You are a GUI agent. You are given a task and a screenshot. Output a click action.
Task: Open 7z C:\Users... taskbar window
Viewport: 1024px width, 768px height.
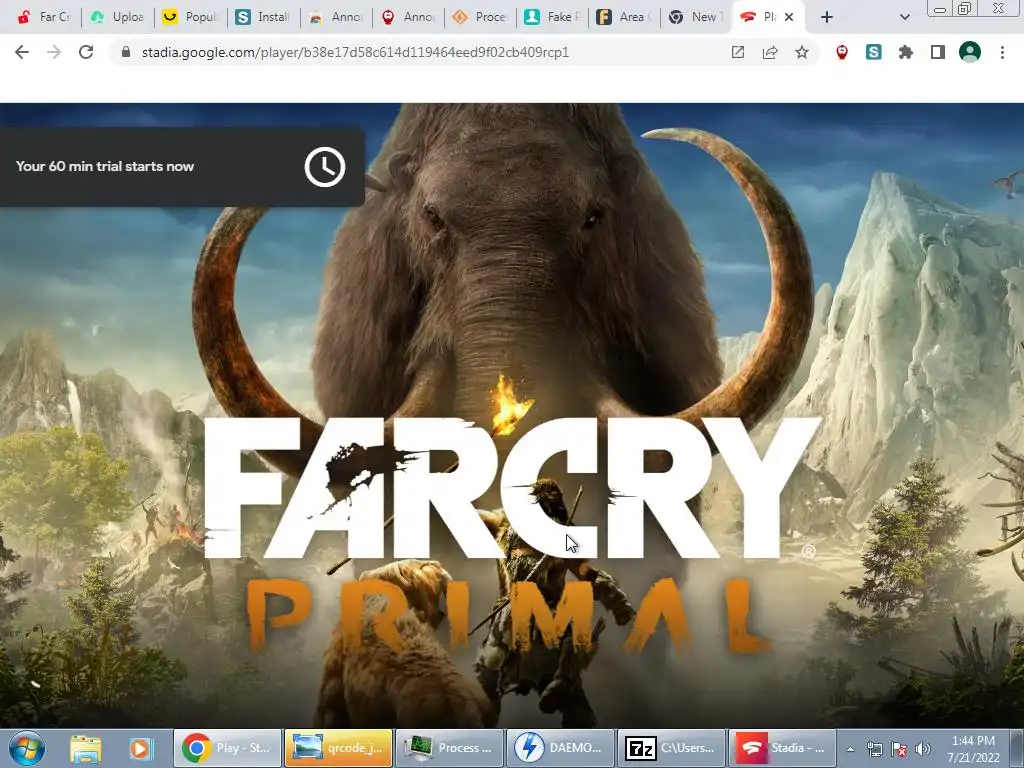(671, 748)
